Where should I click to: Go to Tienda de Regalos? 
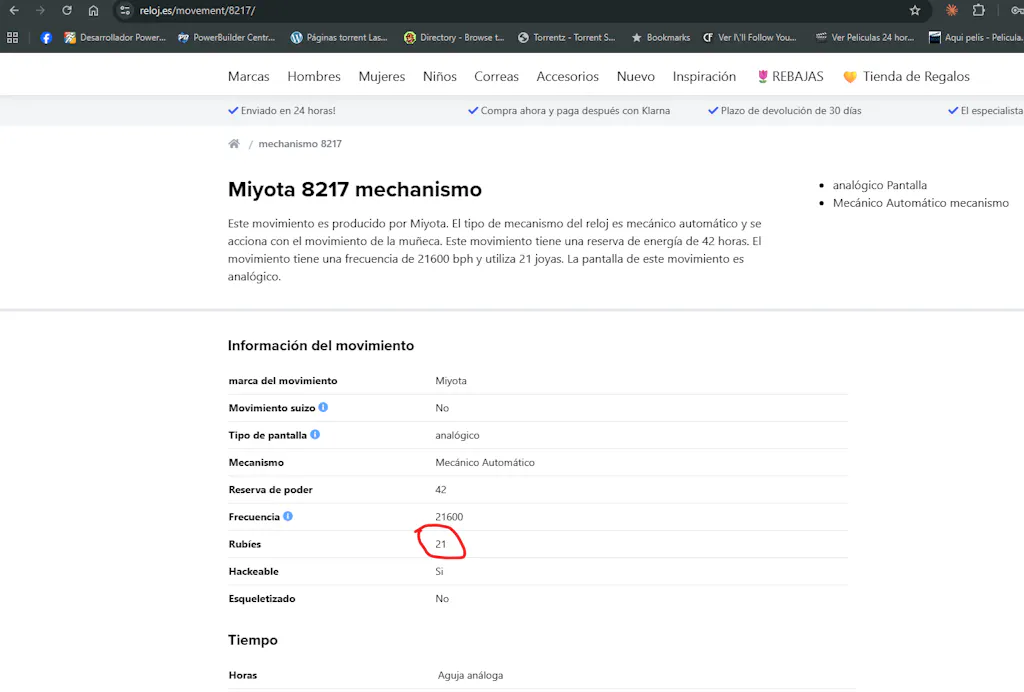tap(906, 77)
